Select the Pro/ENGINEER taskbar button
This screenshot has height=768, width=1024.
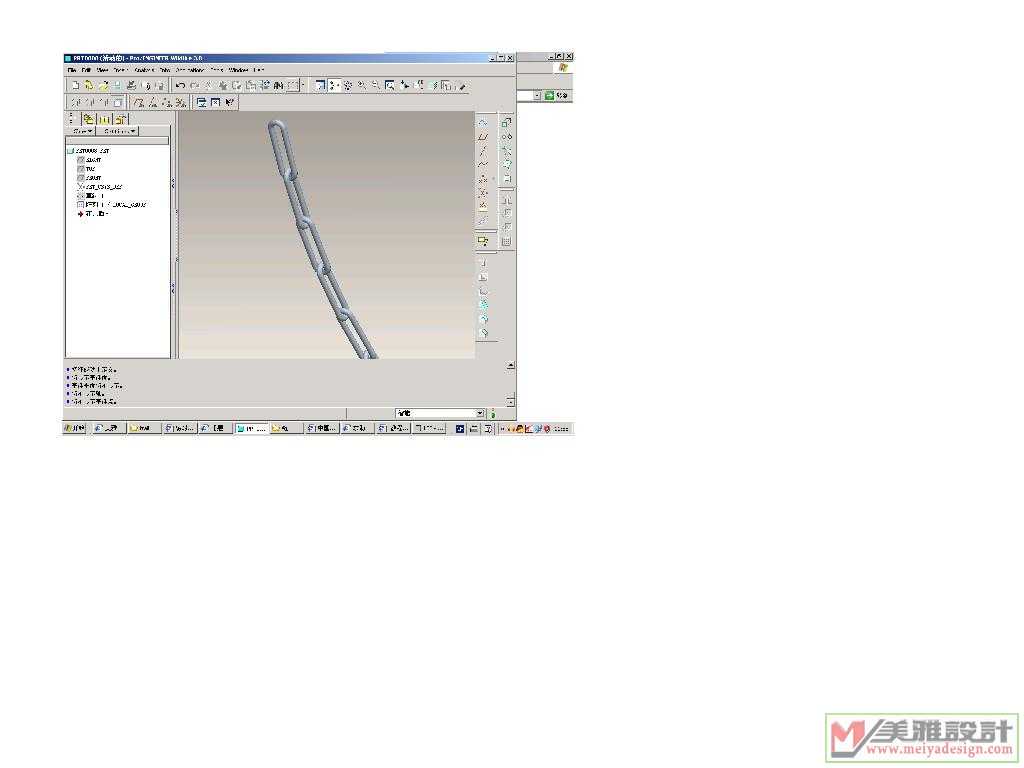(x=251, y=428)
